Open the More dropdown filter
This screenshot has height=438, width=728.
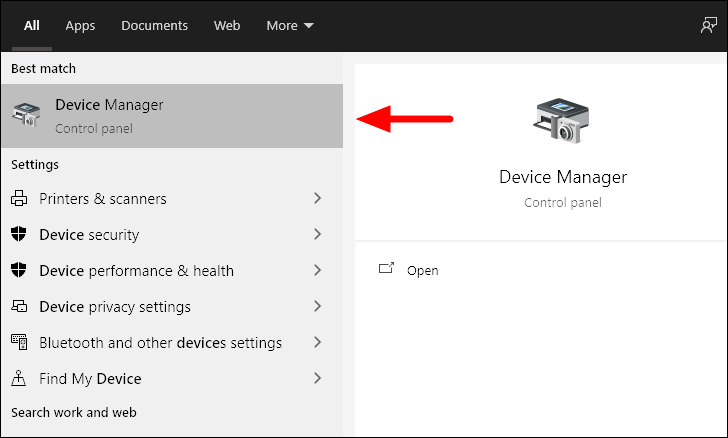289,26
